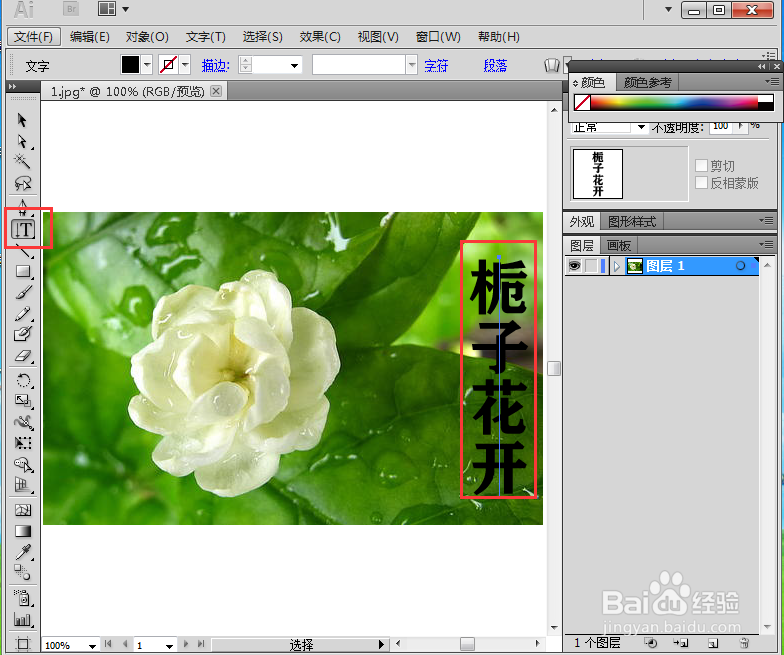
Task: Open Arrange Documents dropdown arrow
Action: [x=126, y=9]
